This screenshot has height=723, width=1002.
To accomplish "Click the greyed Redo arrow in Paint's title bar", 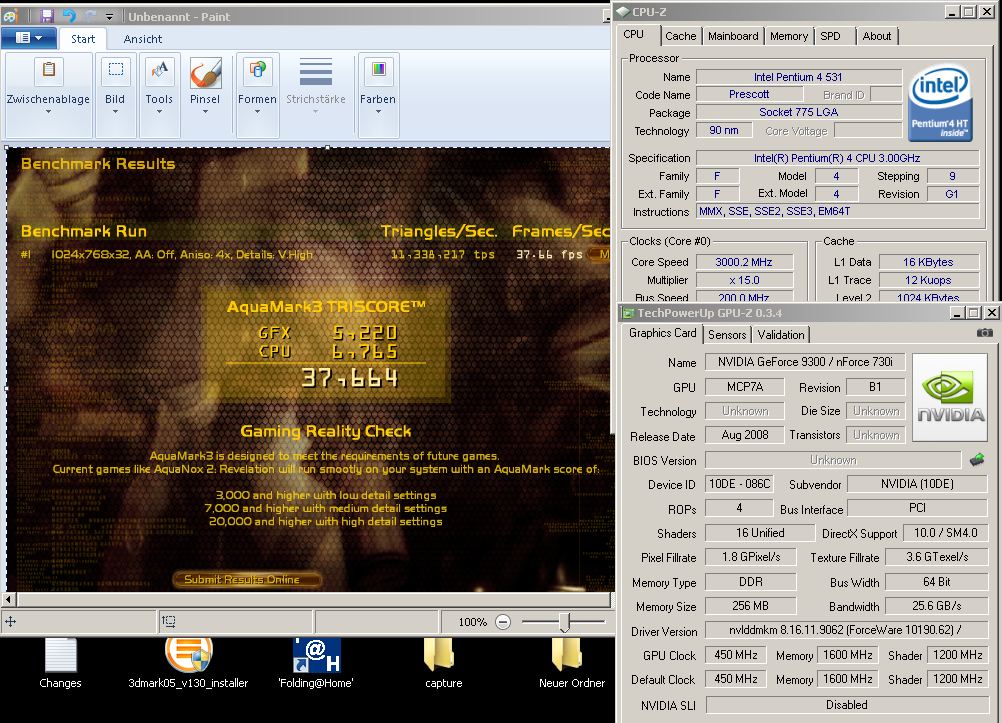I will (91, 15).
